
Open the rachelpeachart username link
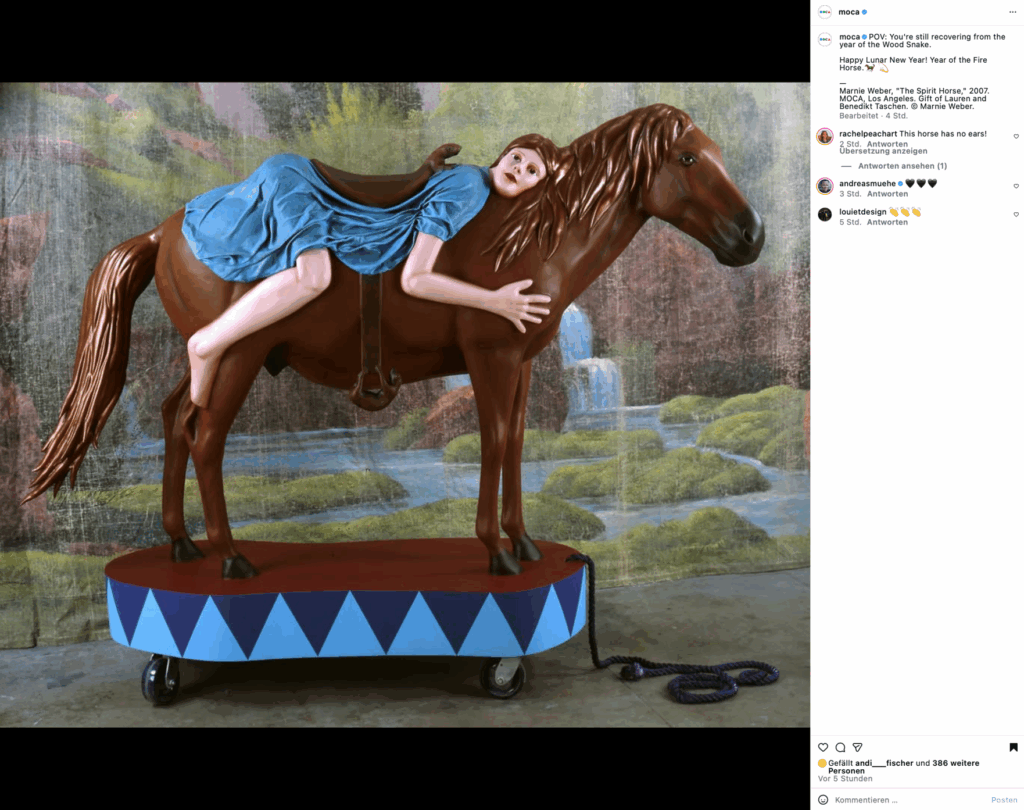868,133
